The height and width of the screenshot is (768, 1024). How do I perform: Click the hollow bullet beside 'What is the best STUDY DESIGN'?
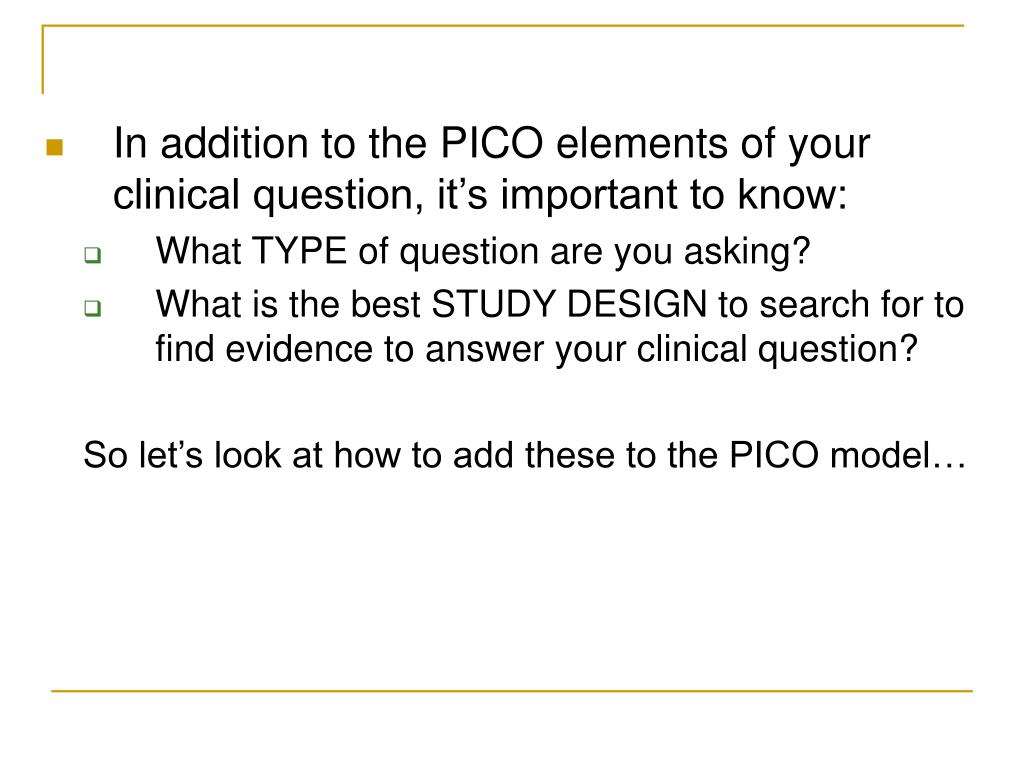pos(93,308)
